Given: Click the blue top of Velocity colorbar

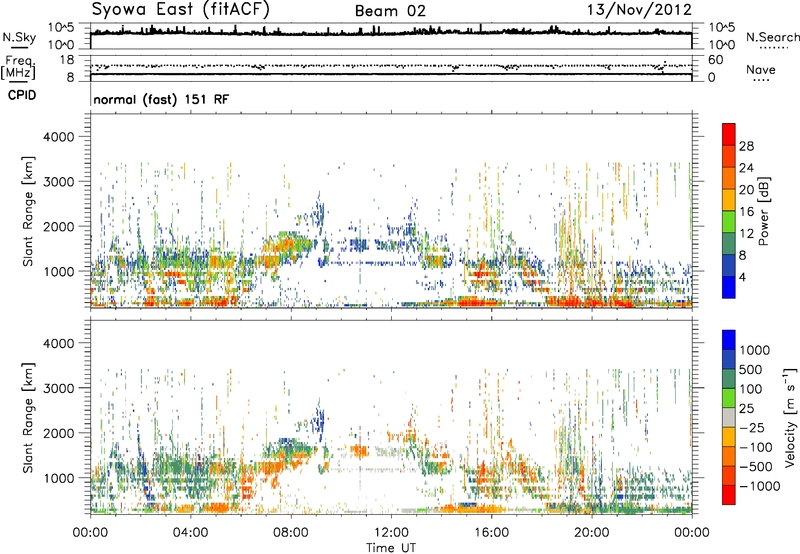Looking at the screenshot, I should 729,340.
